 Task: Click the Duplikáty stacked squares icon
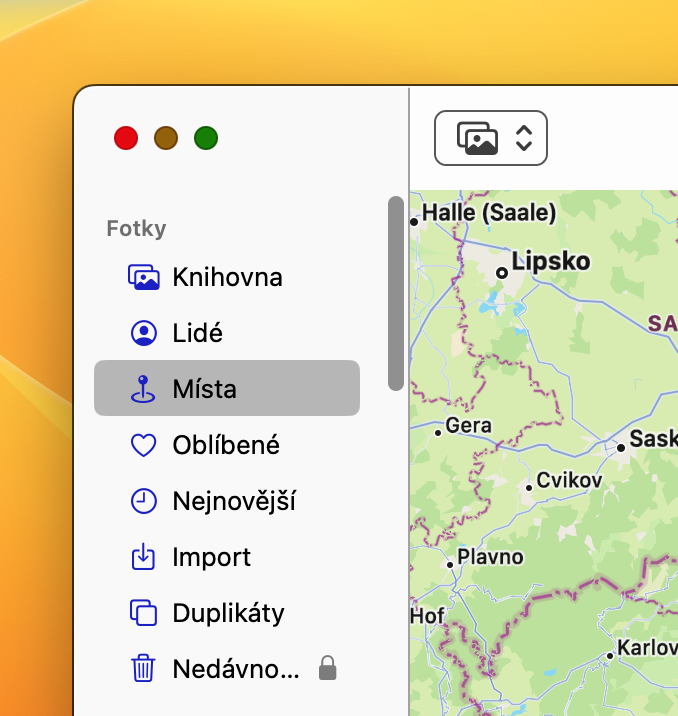pos(143,613)
